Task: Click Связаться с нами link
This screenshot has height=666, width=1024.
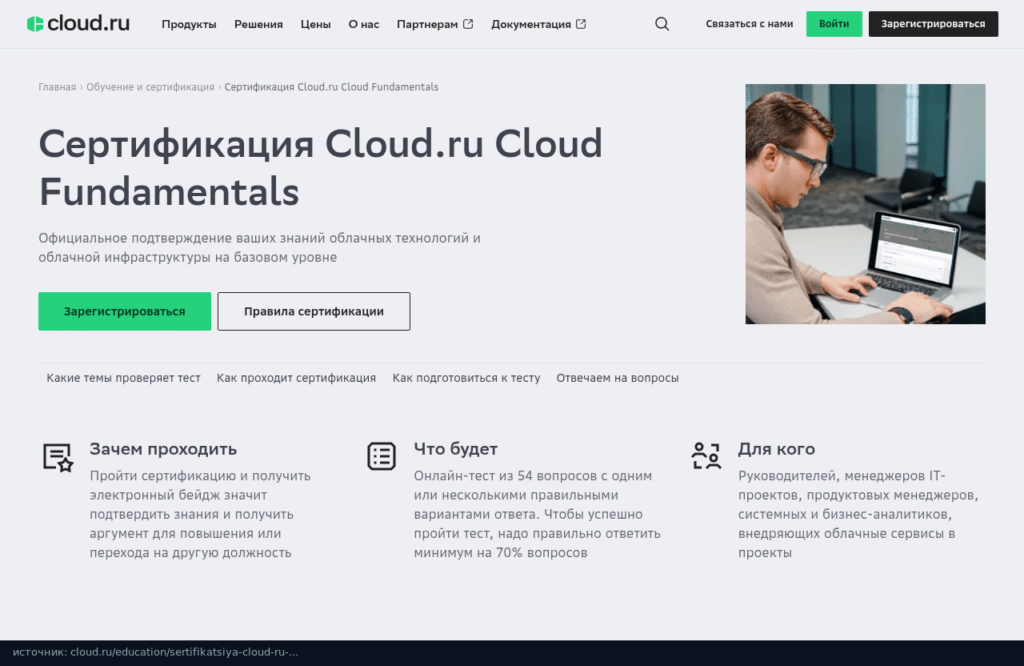Action: pyautogui.click(x=749, y=24)
